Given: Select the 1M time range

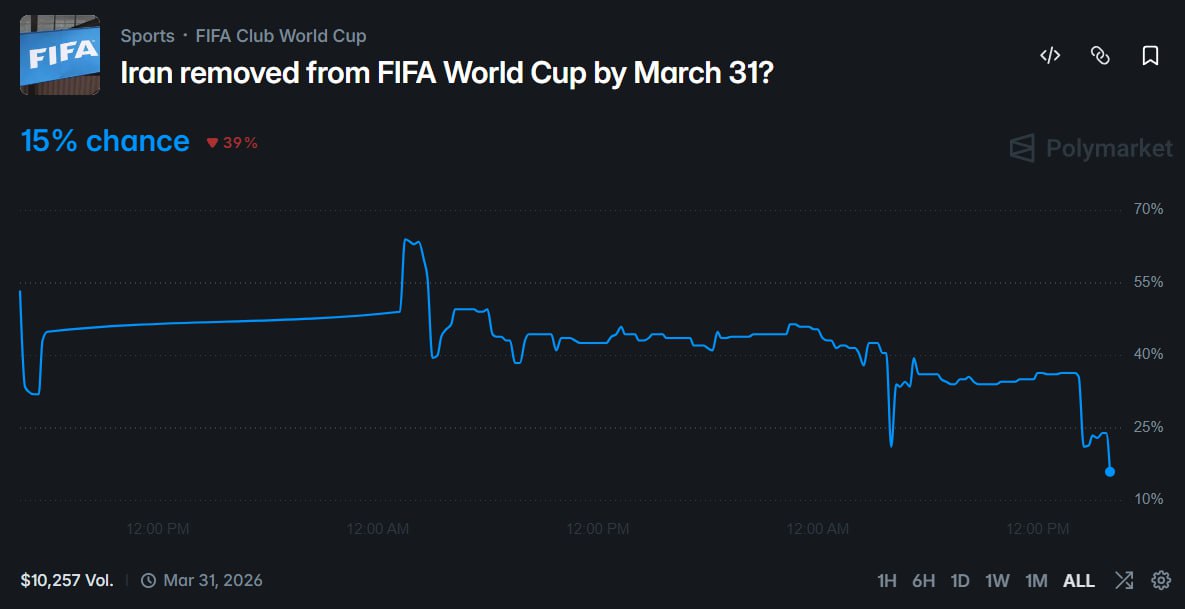Looking at the screenshot, I should pos(1036,580).
